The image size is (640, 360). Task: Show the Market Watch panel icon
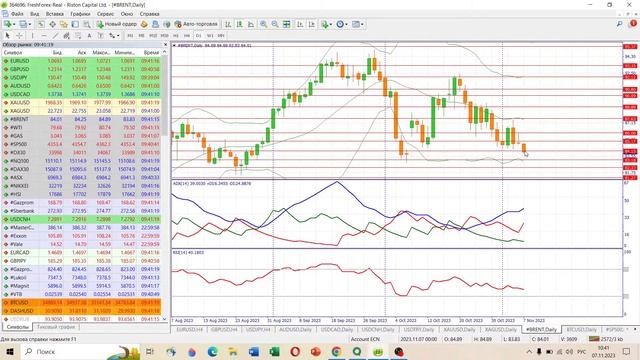point(41,24)
